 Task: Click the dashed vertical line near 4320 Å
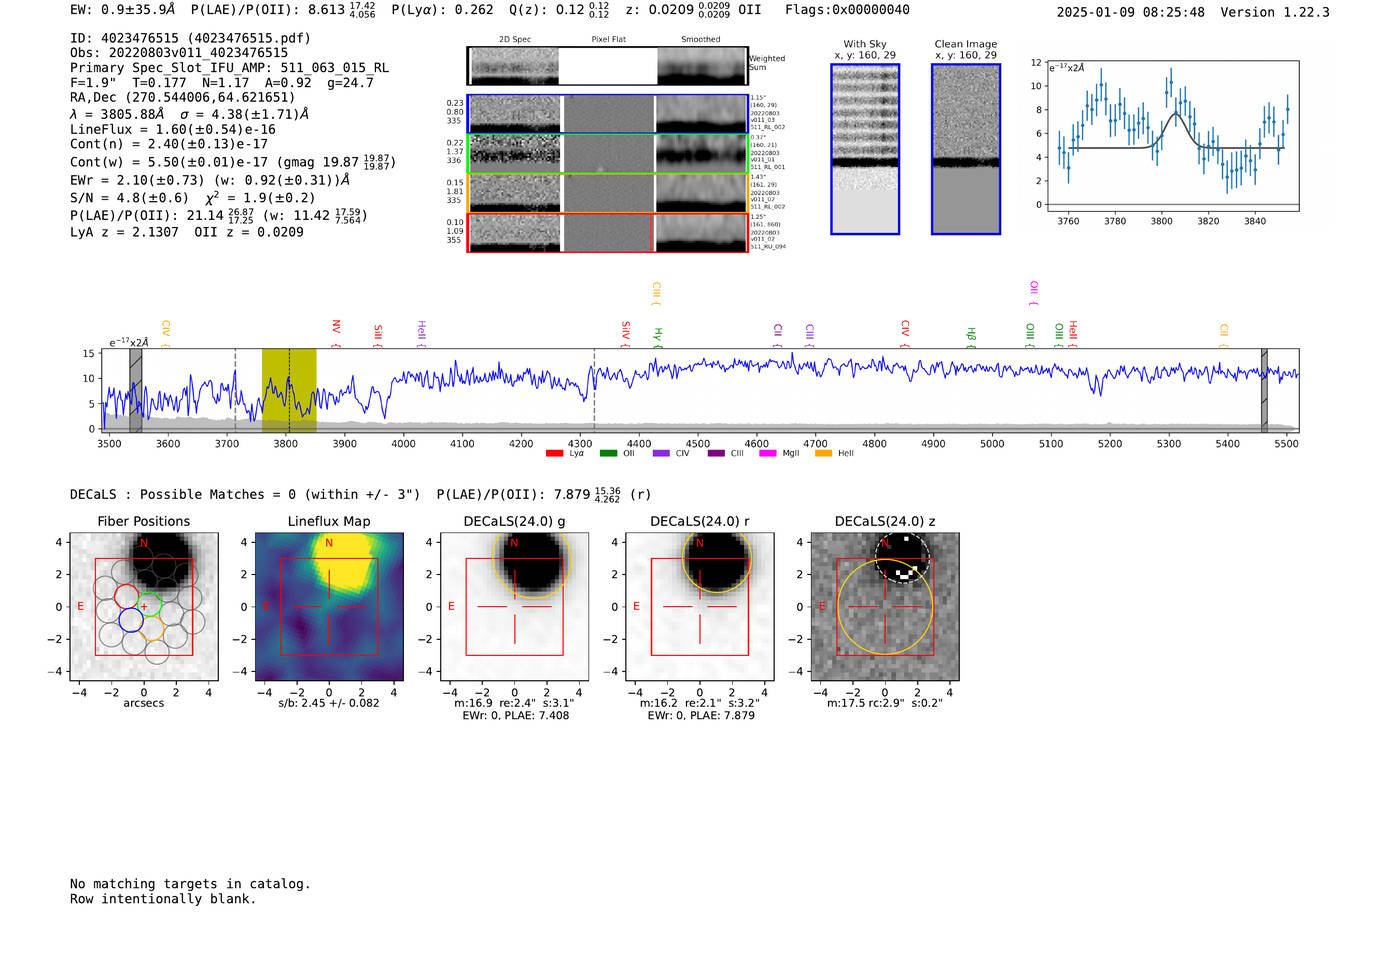click(594, 391)
